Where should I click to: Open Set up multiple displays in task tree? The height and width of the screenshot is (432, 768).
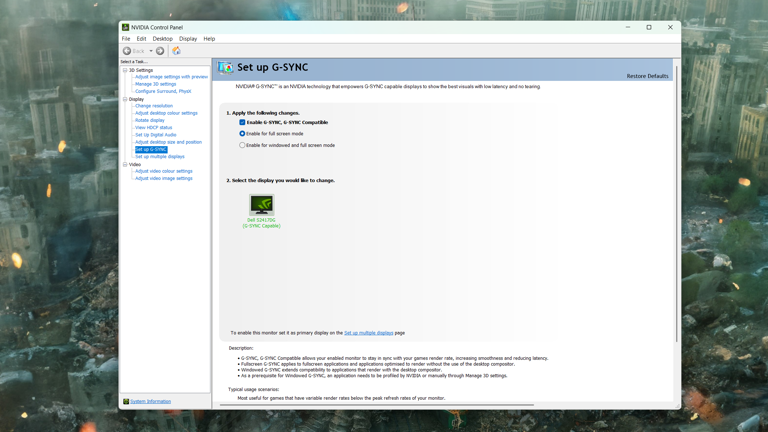pyautogui.click(x=160, y=157)
